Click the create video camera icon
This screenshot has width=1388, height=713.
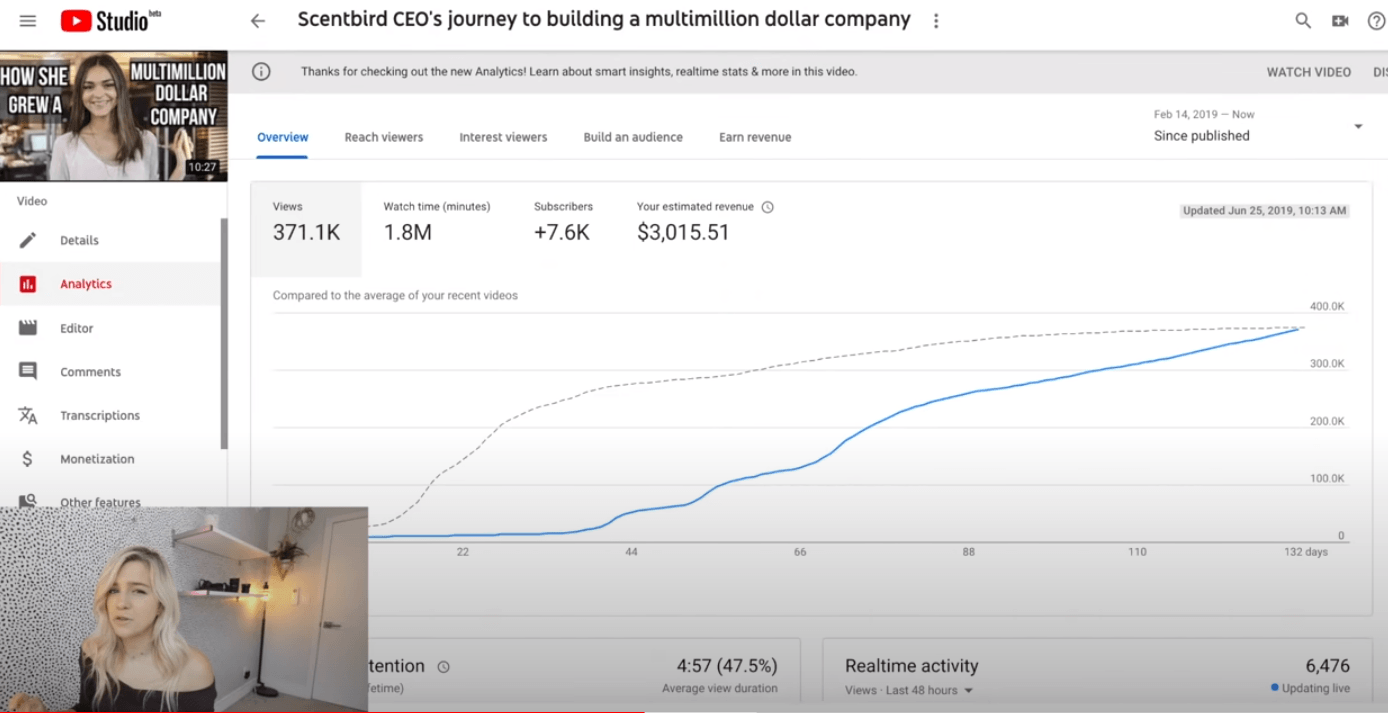(1340, 21)
